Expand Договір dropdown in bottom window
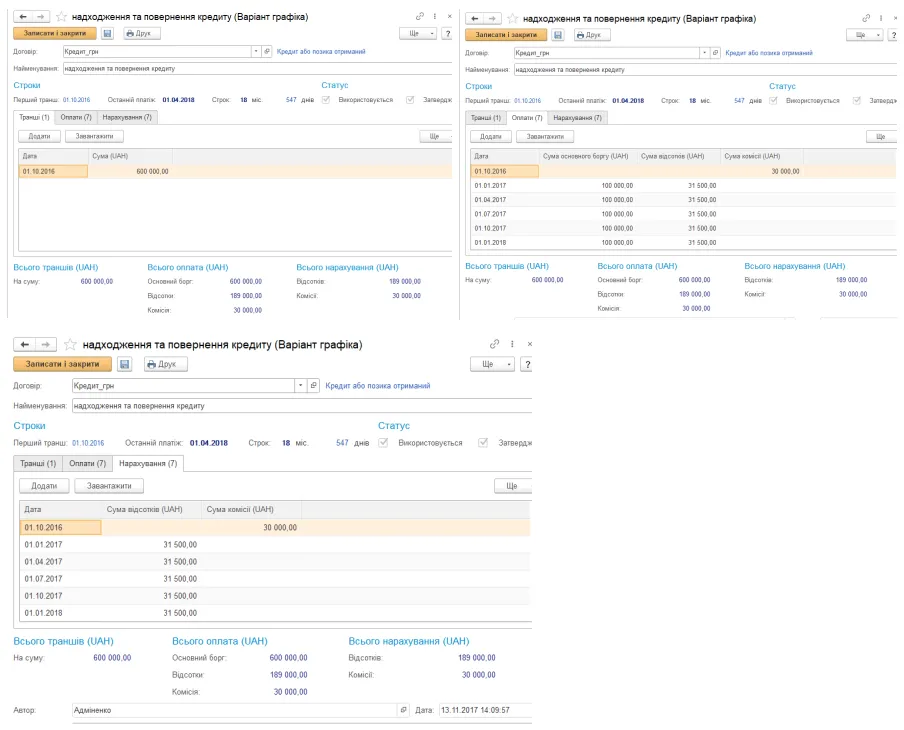 tap(300, 385)
